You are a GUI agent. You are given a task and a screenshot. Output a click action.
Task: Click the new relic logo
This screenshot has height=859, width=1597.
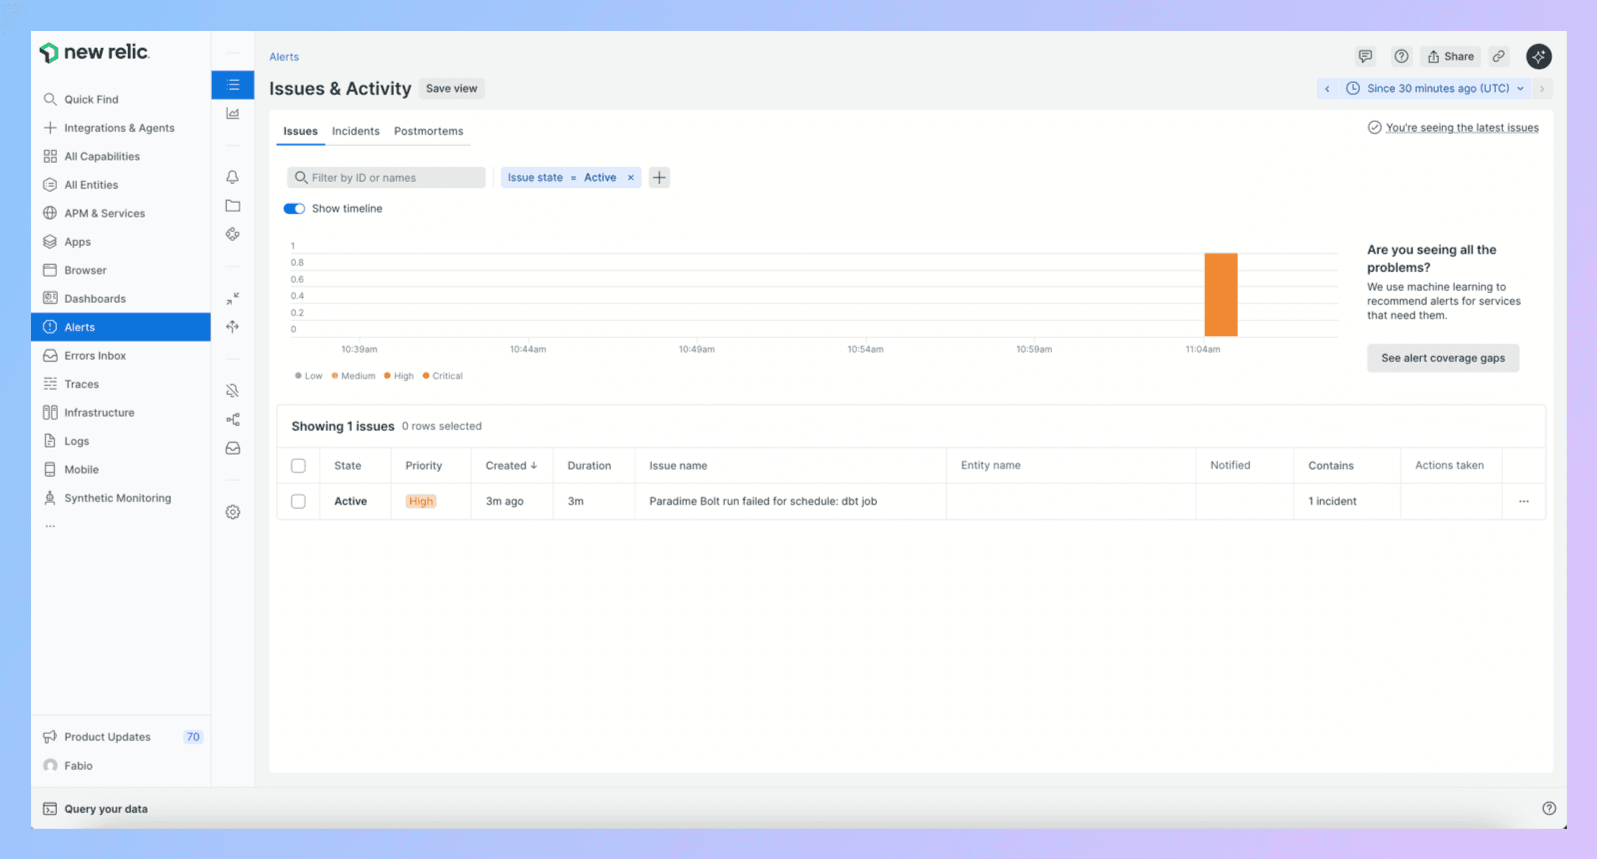(95, 52)
